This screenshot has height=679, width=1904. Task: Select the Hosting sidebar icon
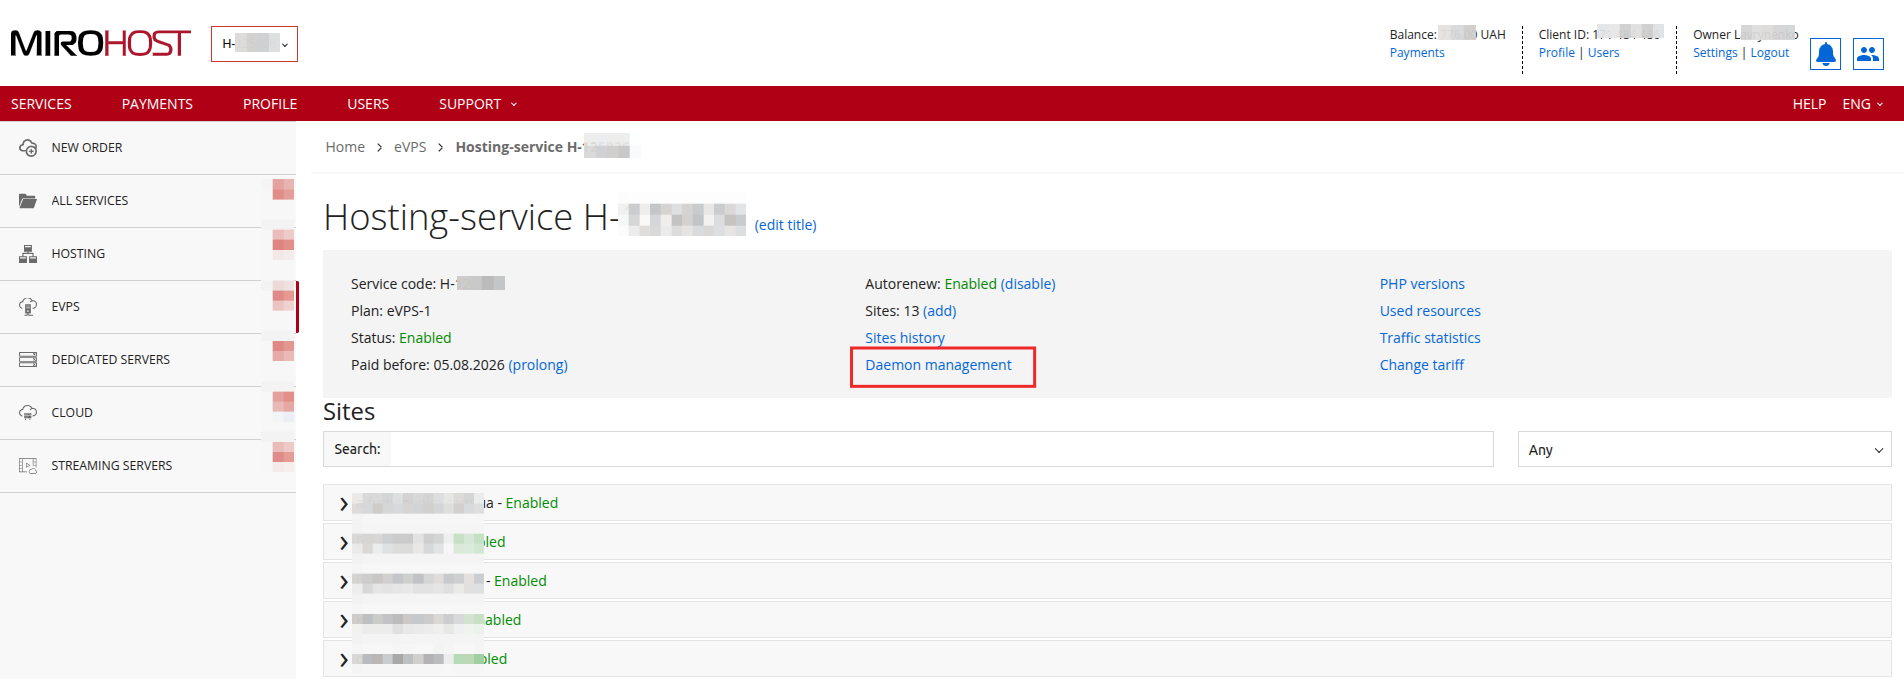[28, 254]
